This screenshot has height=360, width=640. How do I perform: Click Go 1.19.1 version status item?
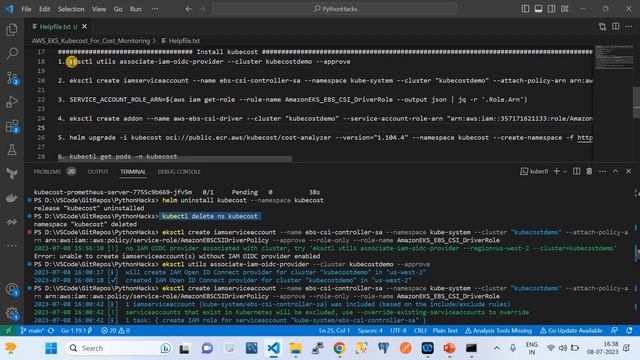(76, 331)
